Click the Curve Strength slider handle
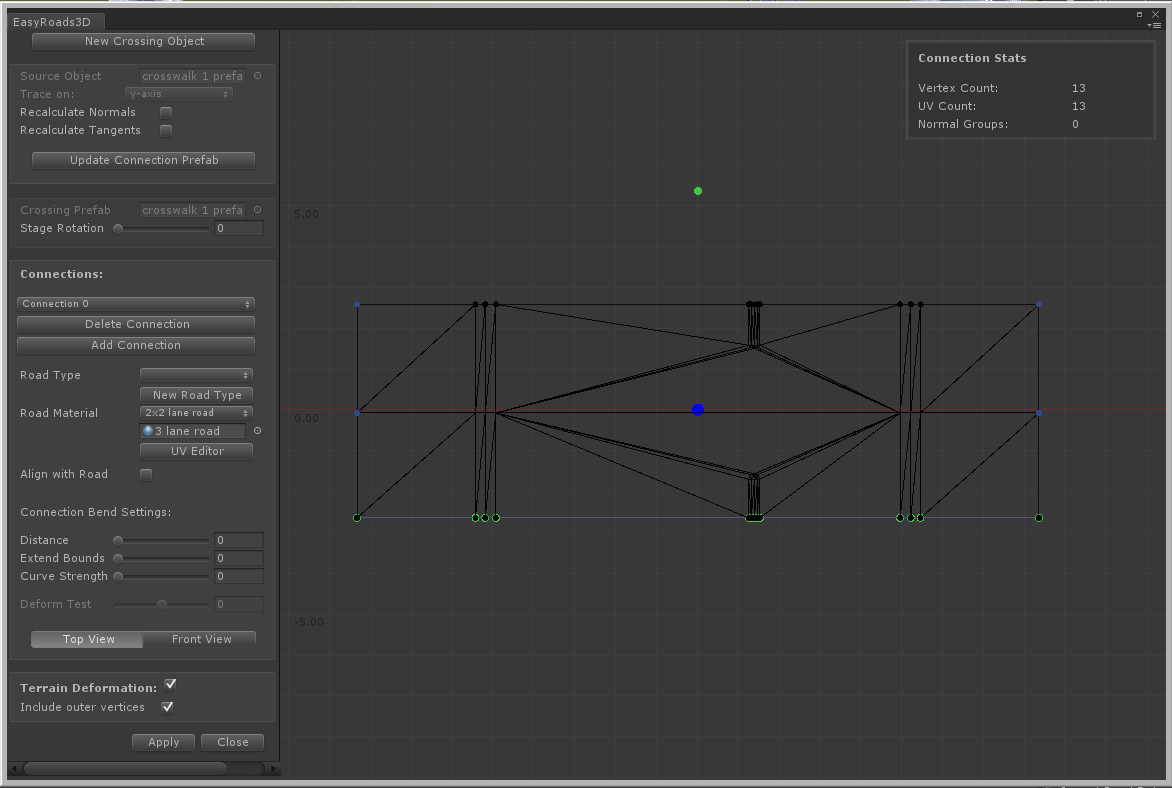 118,576
